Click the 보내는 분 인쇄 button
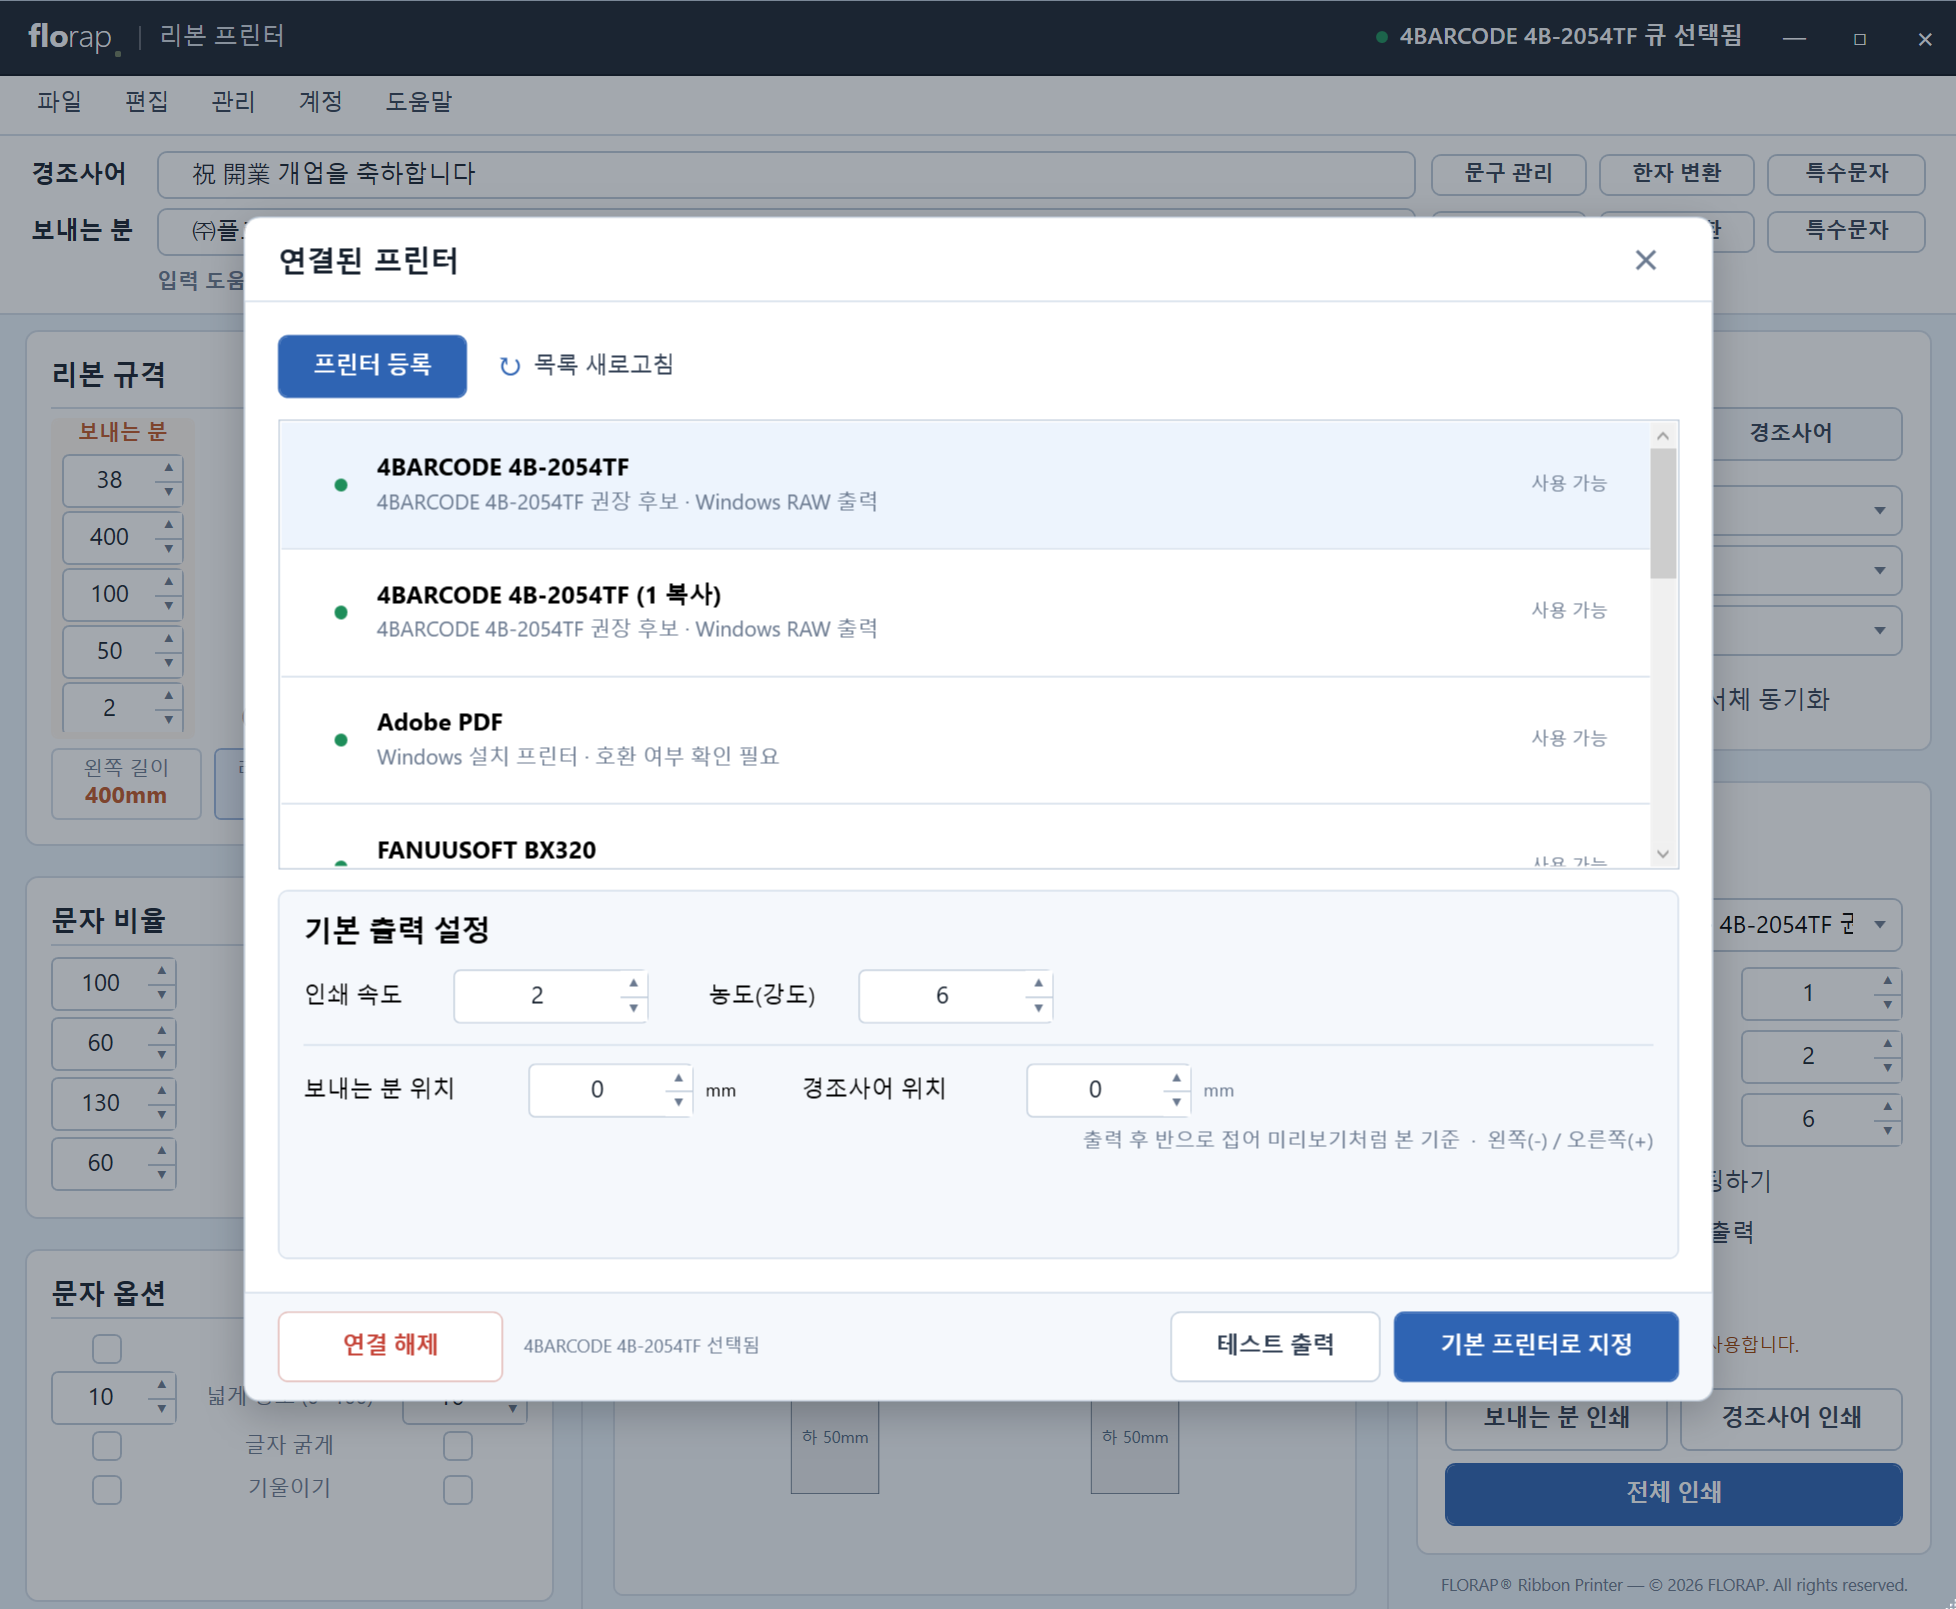Viewport: 1956px width, 1609px height. (1556, 1418)
